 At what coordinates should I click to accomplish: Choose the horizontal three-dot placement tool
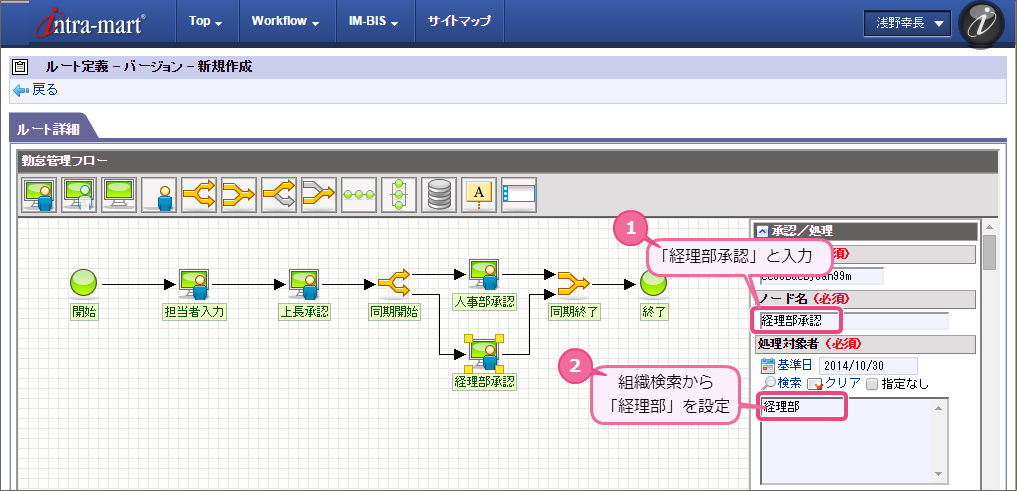(x=359, y=195)
